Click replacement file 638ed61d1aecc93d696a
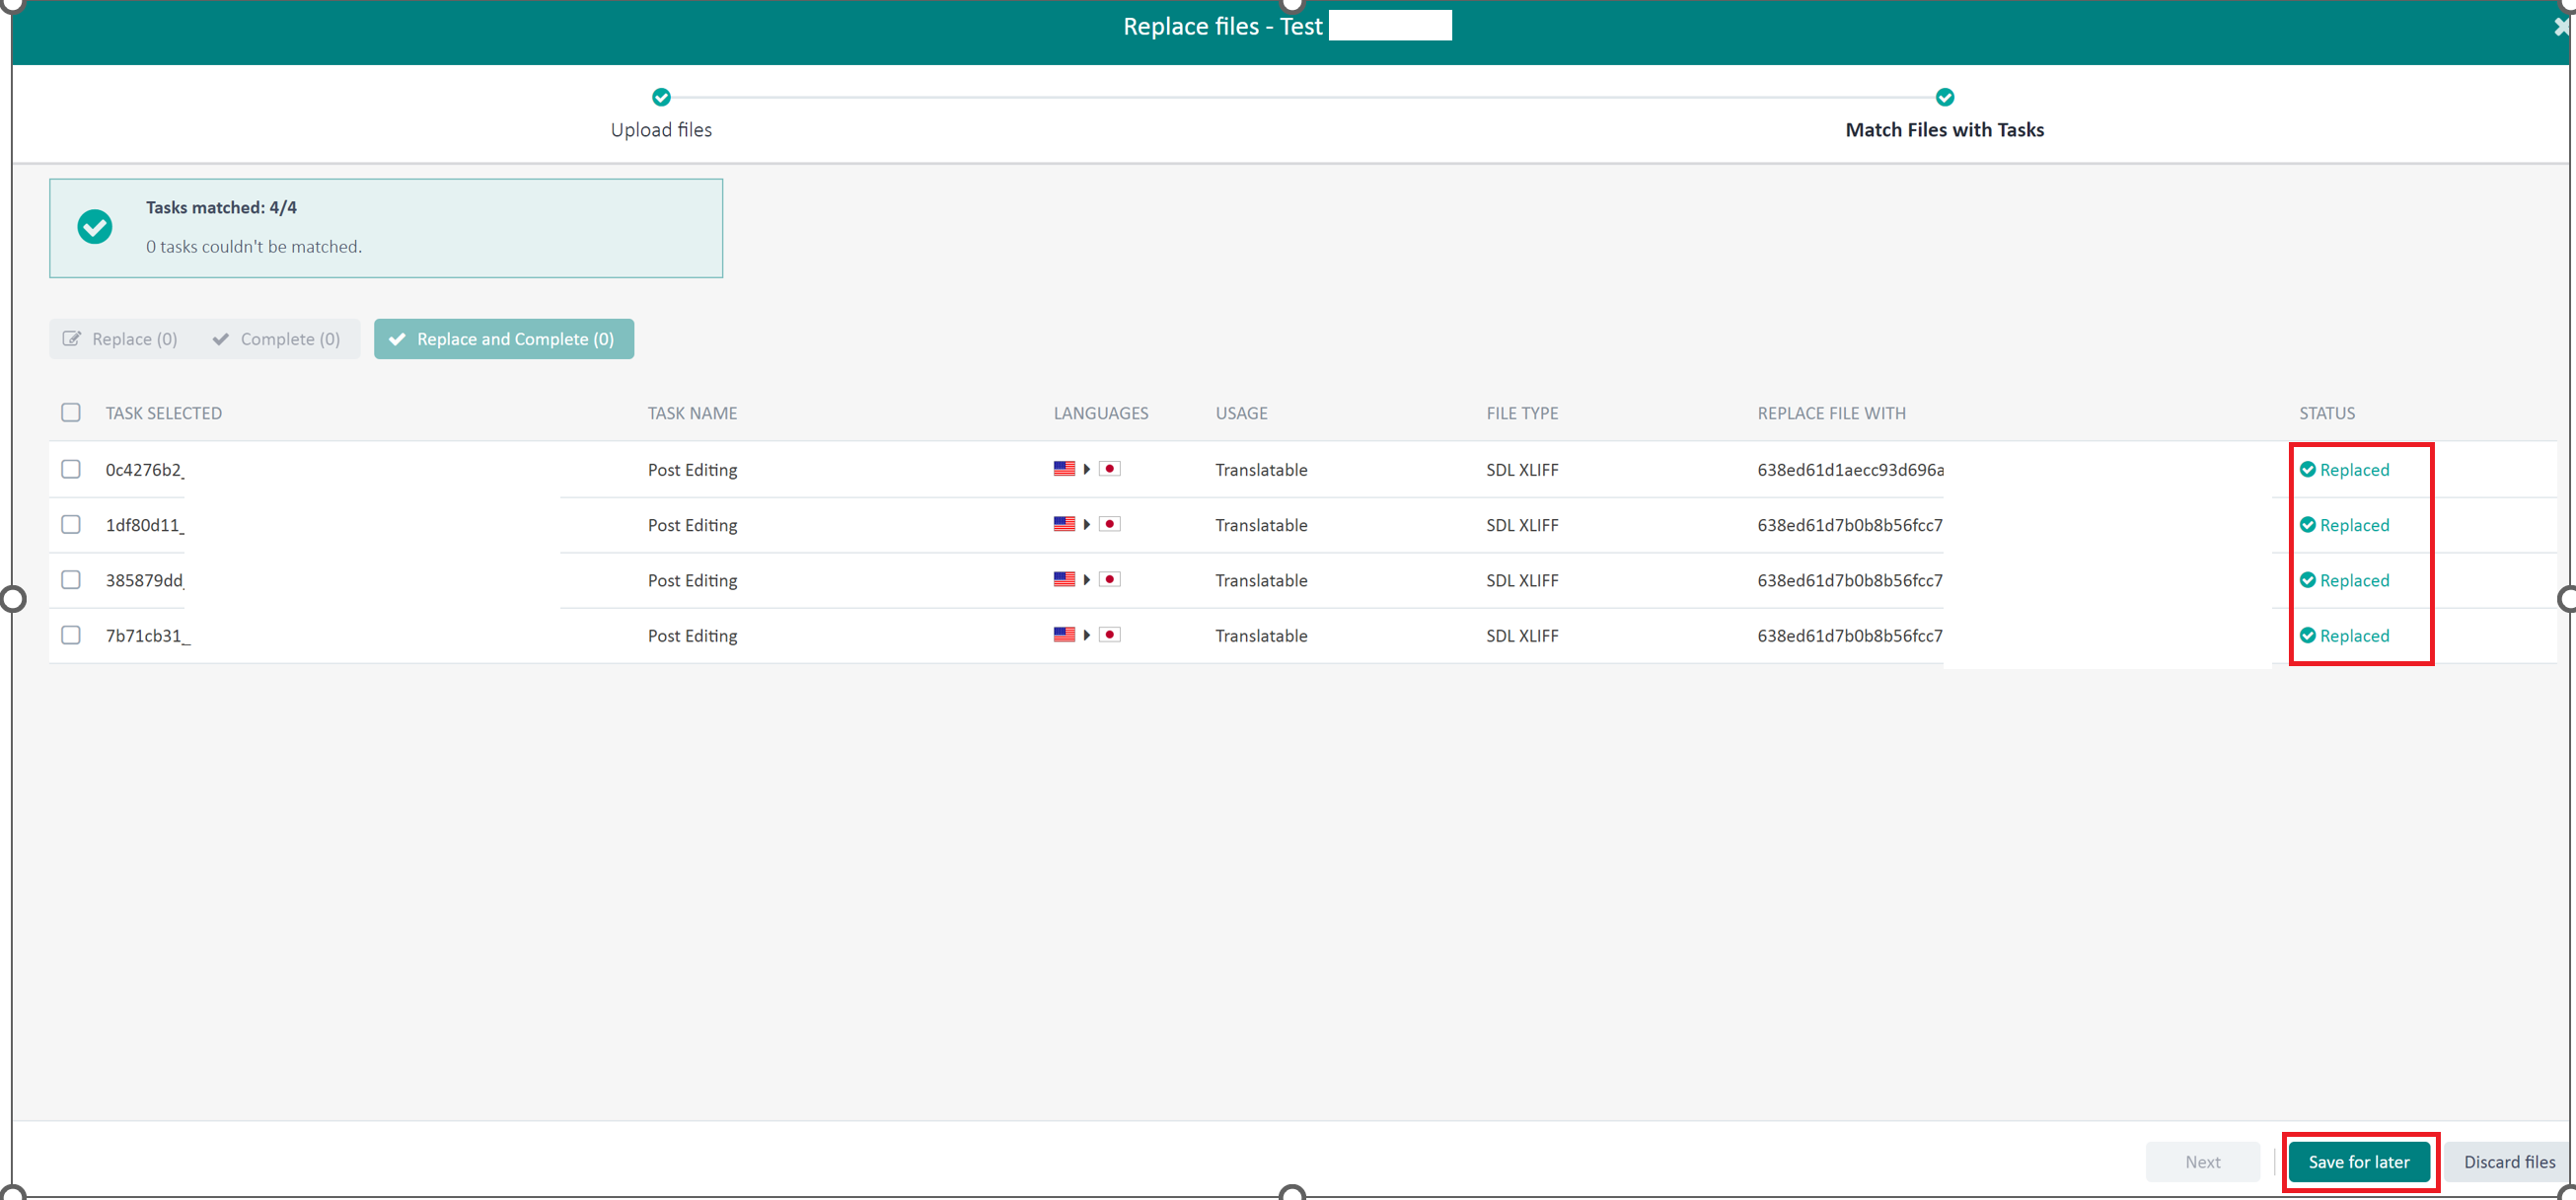 [1850, 470]
